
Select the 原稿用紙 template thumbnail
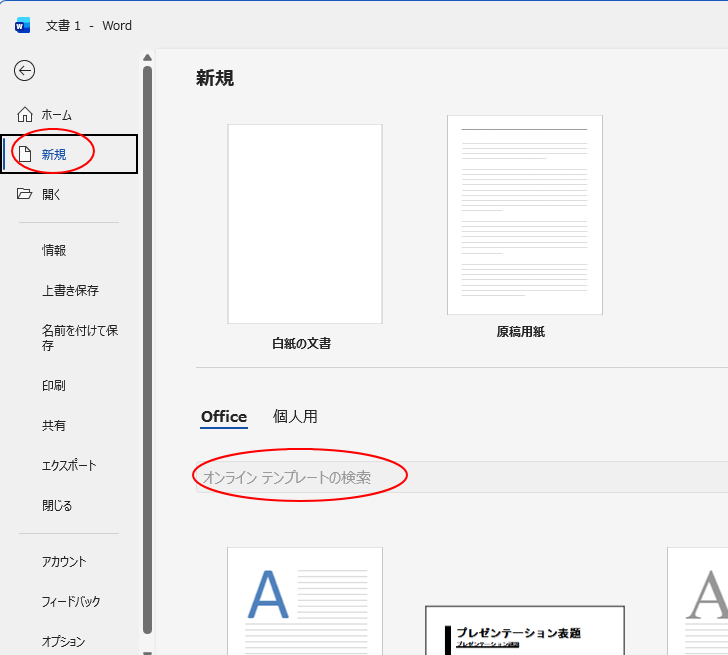click(x=525, y=215)
